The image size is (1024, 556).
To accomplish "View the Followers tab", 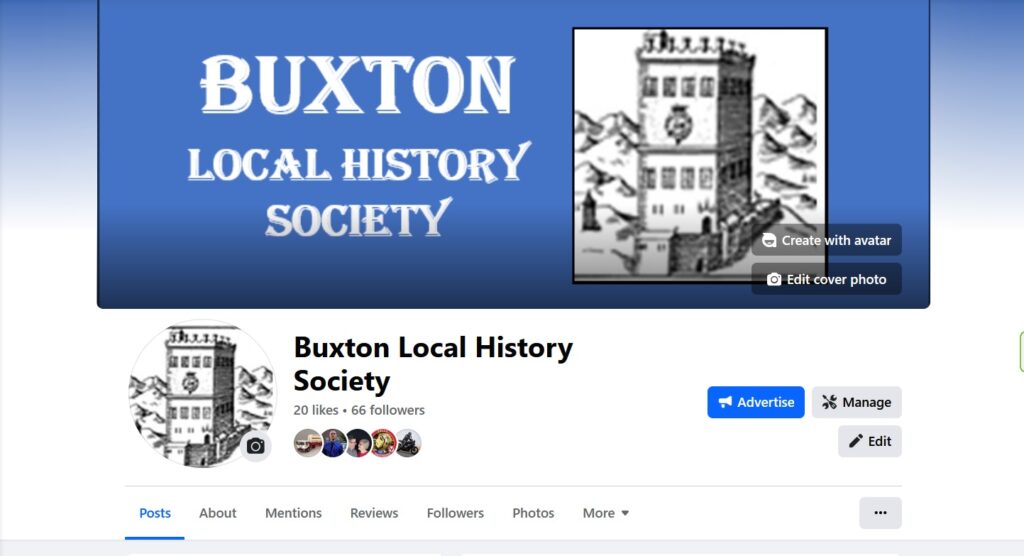I will pos(455,513).
